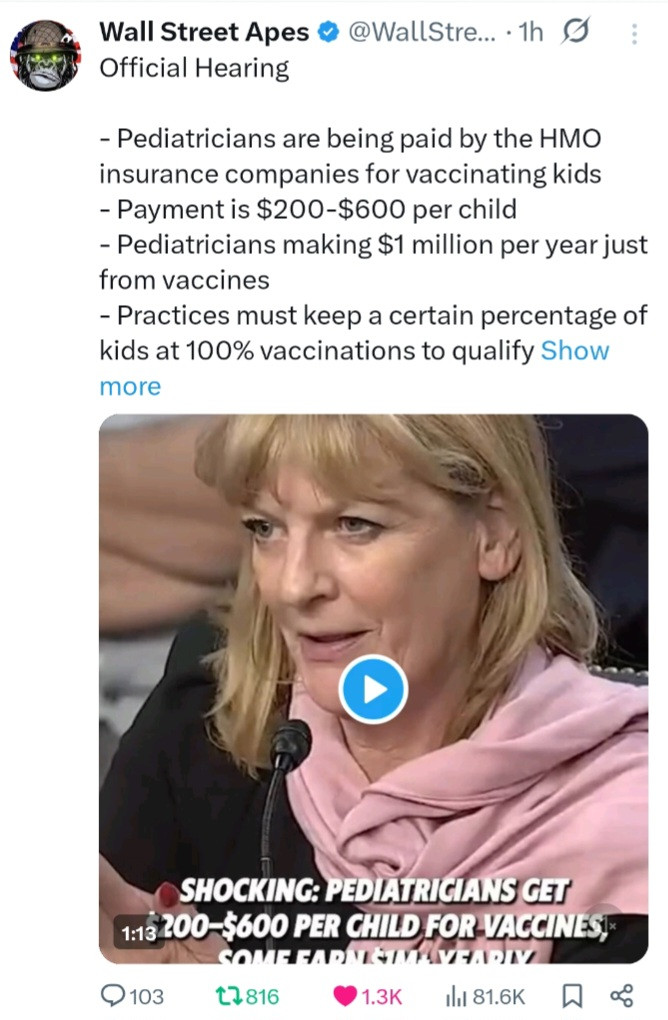This screenshot has width=668, height=1020.
Task: Open the Wall Street Apes profile avatar
Action: [x=46, y=55]
